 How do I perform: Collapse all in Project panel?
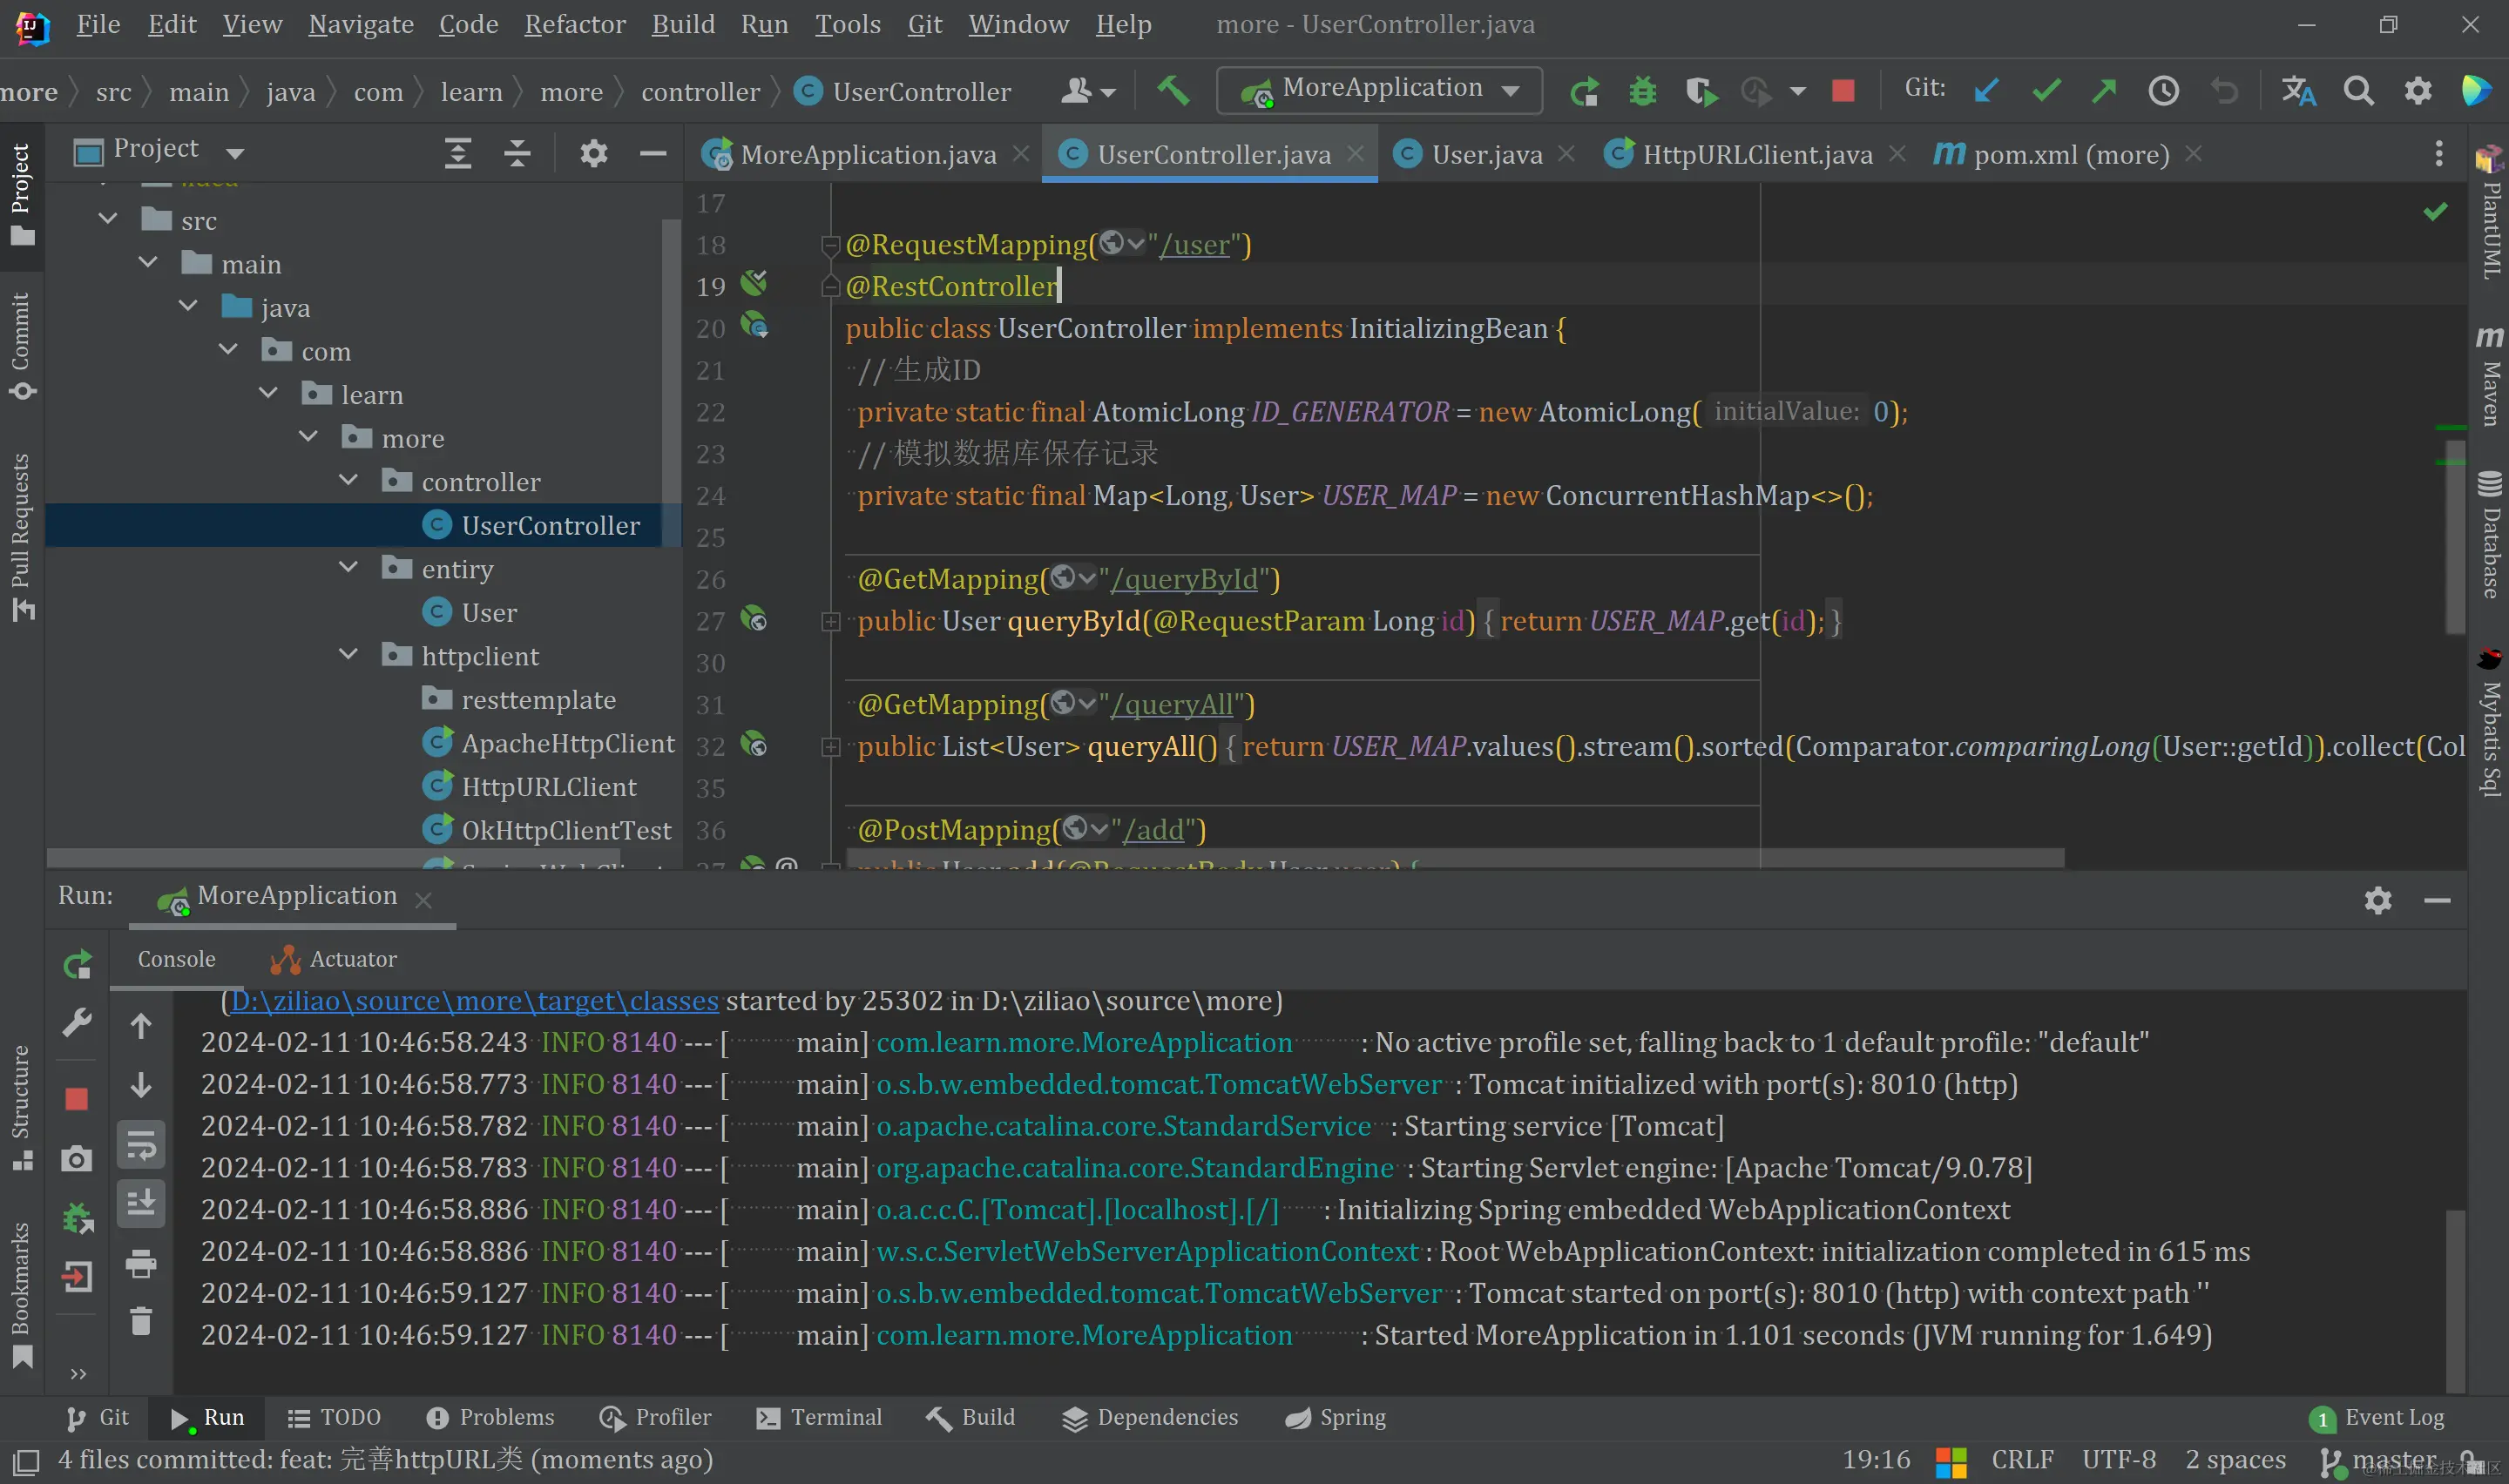(517, 153)
